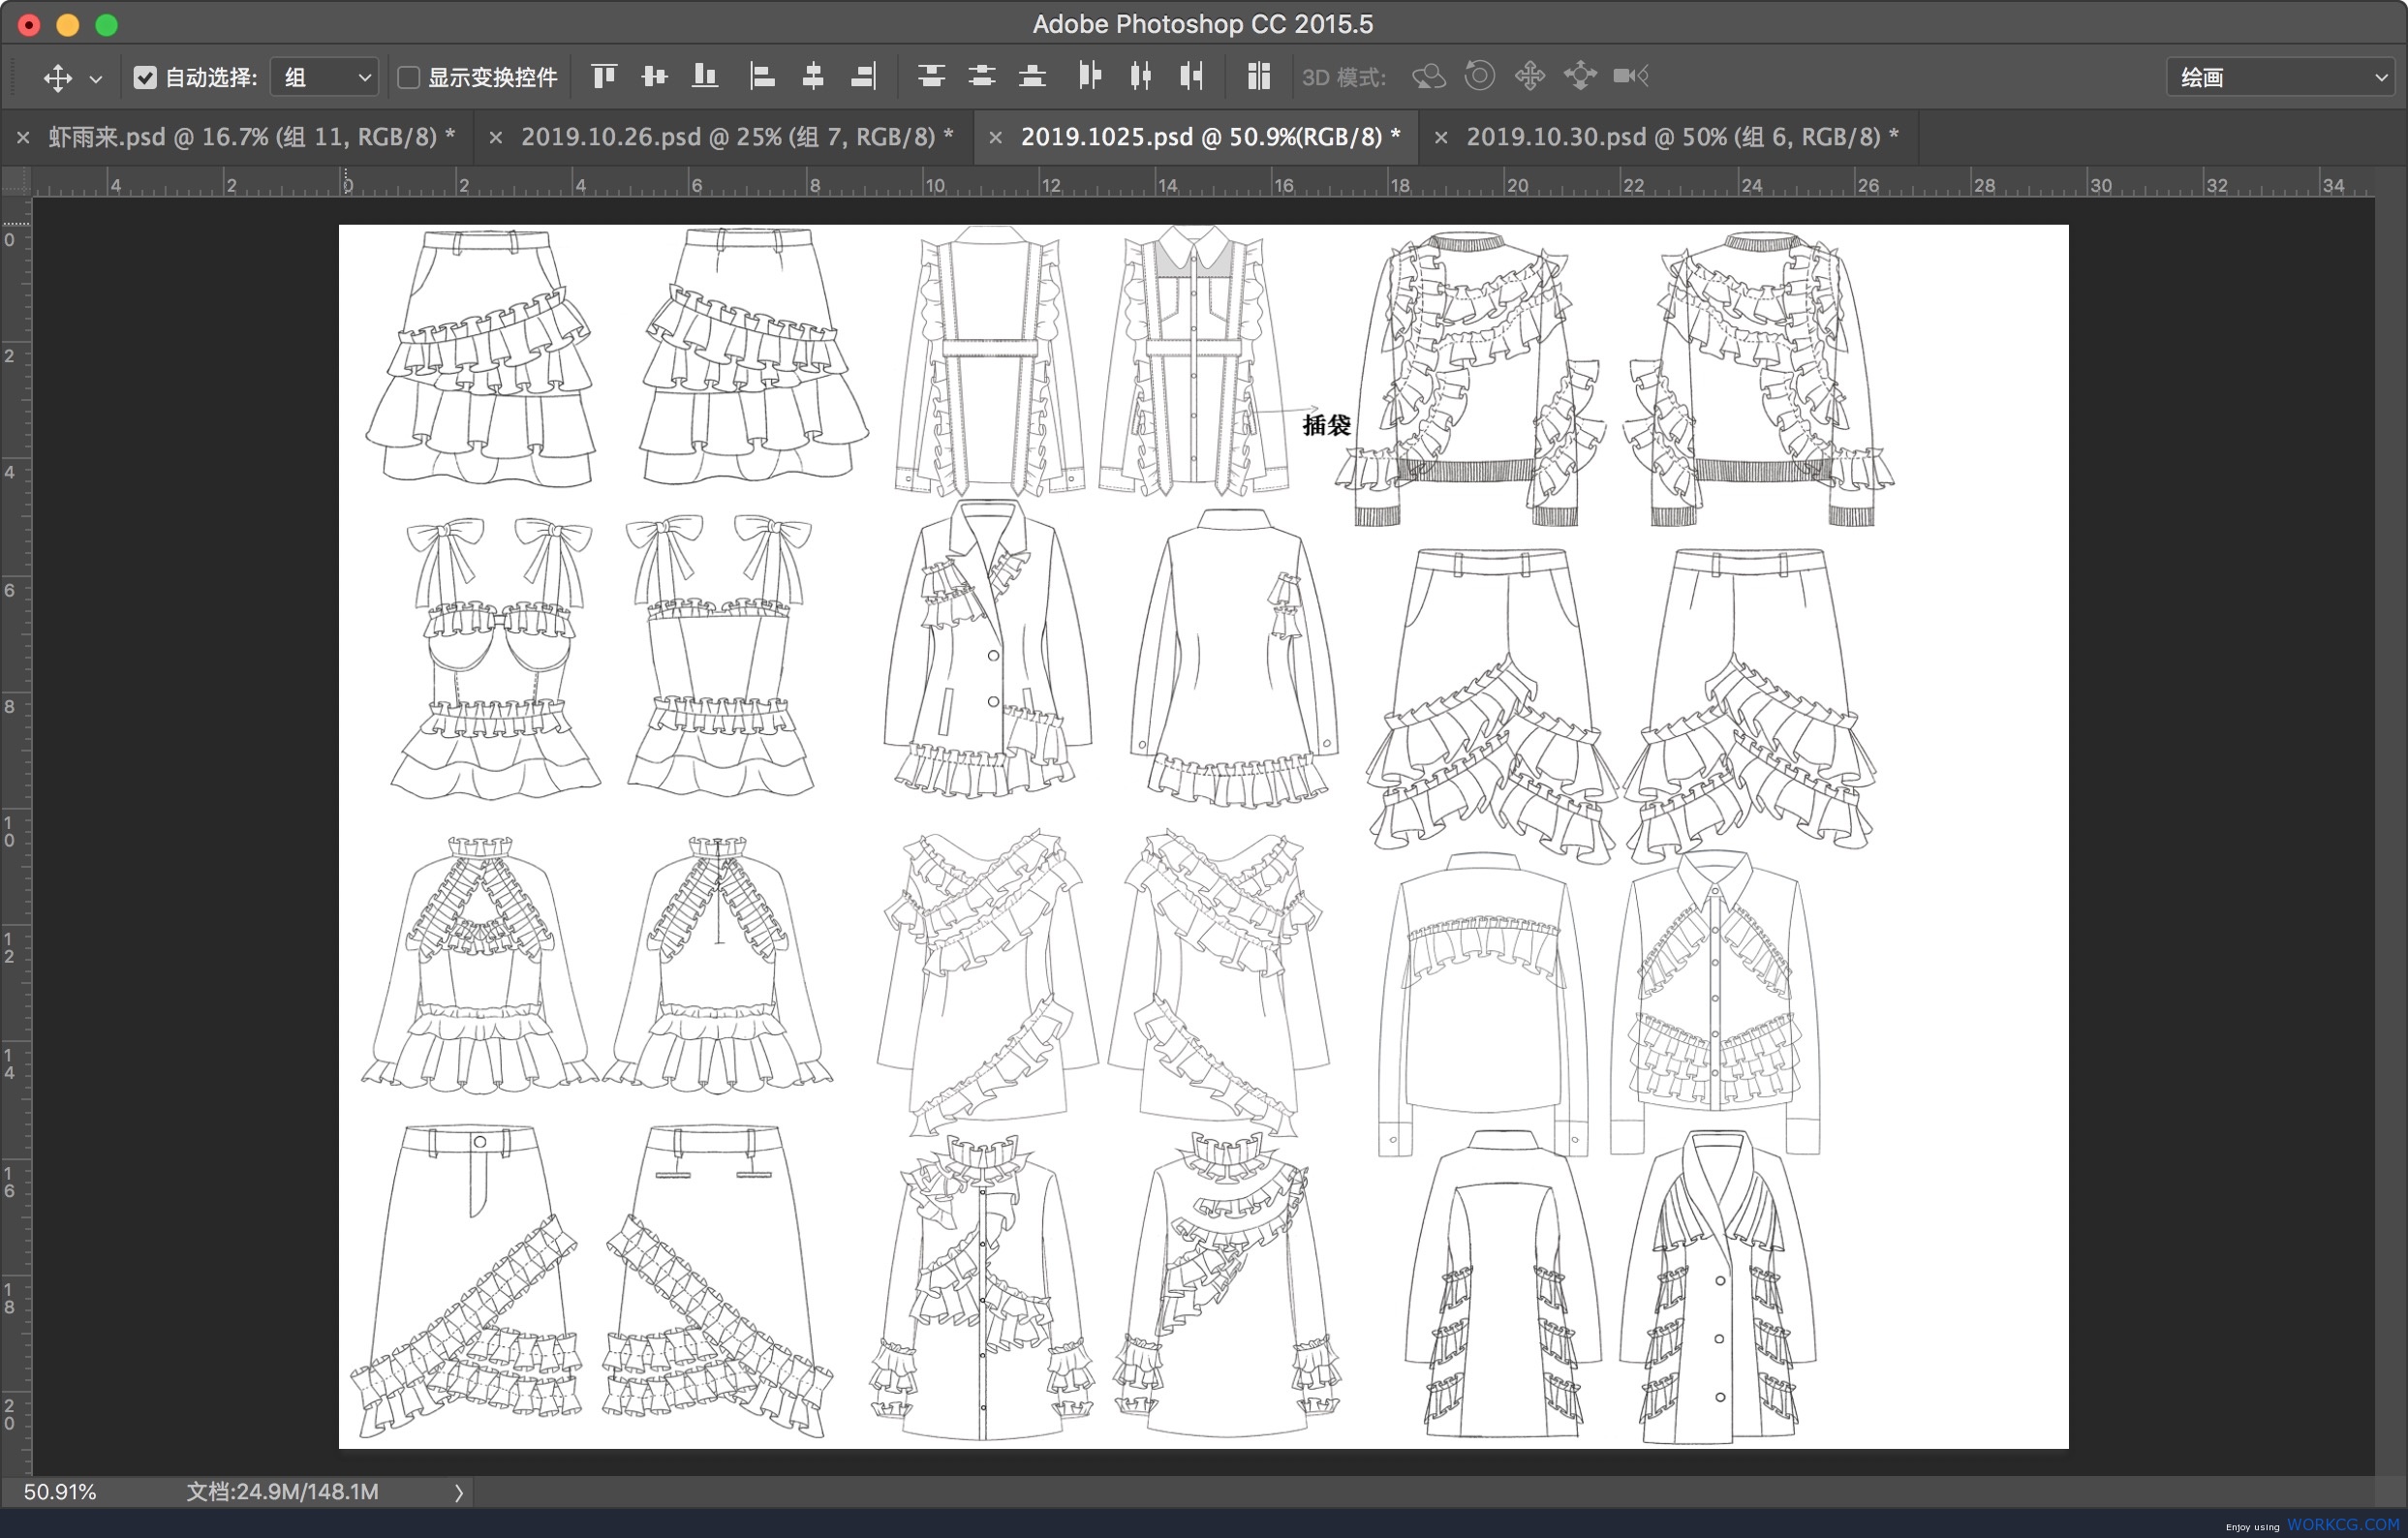Close the 2019.10.30.psd tab
The image size is (2408, 1538).
click(1441, 138)
